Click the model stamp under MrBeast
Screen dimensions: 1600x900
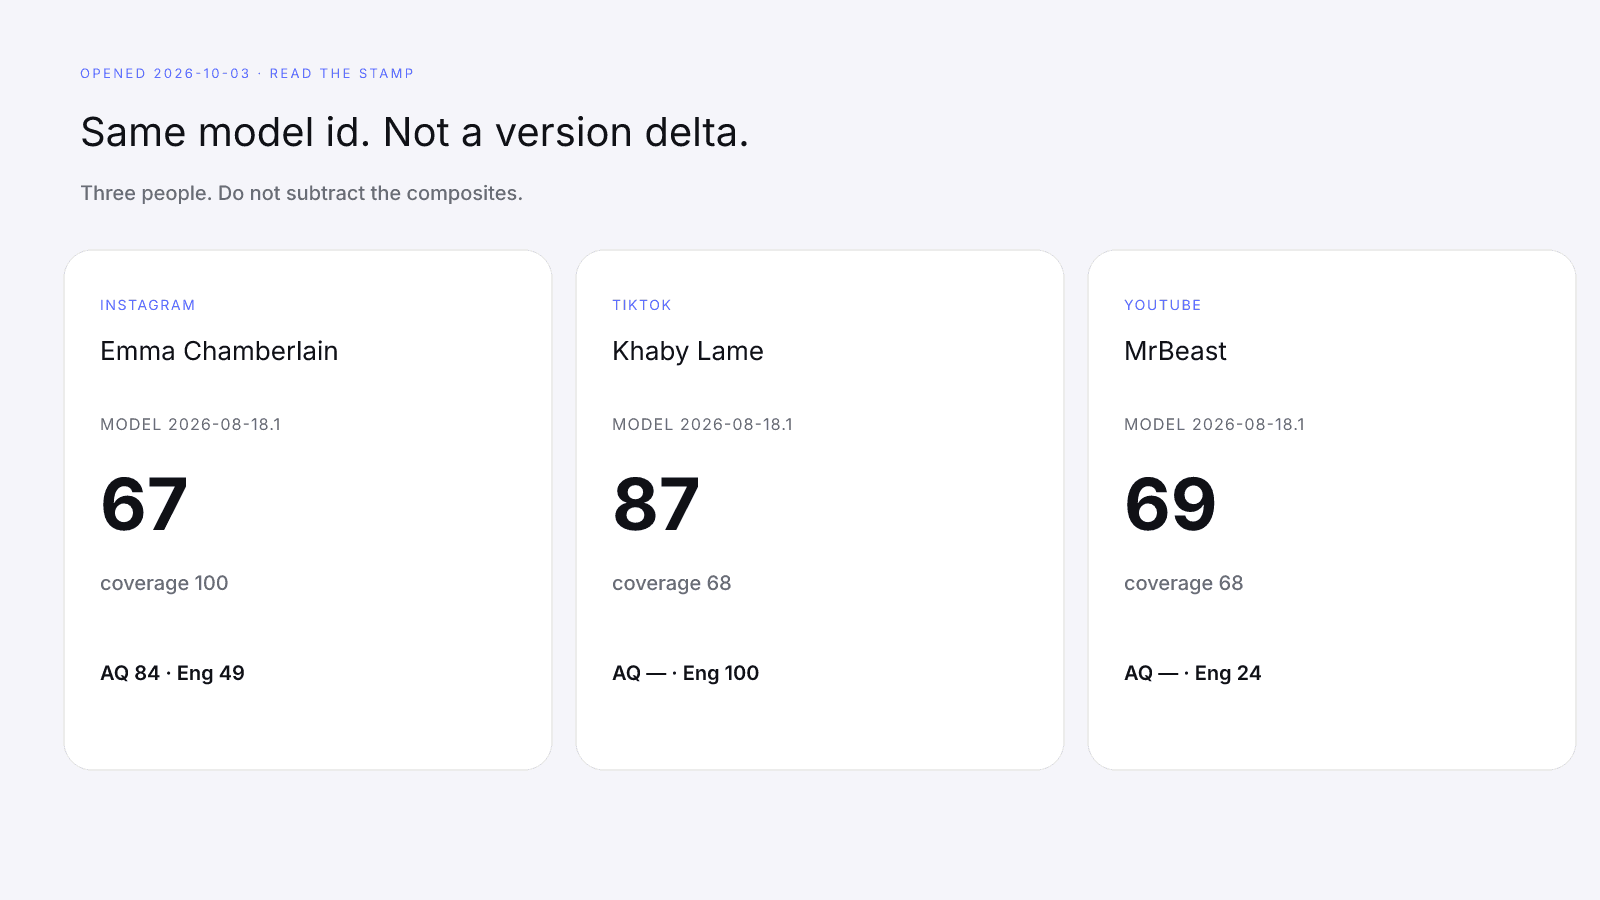pos(1215,424)
